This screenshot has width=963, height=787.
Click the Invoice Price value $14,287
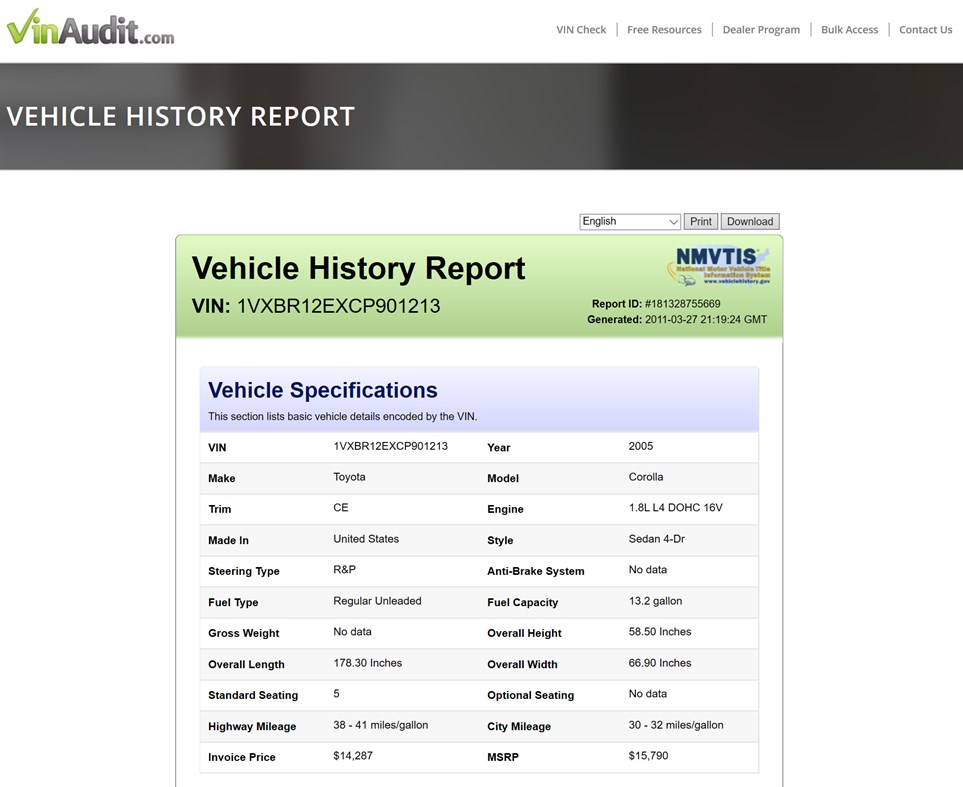(351, 757)
